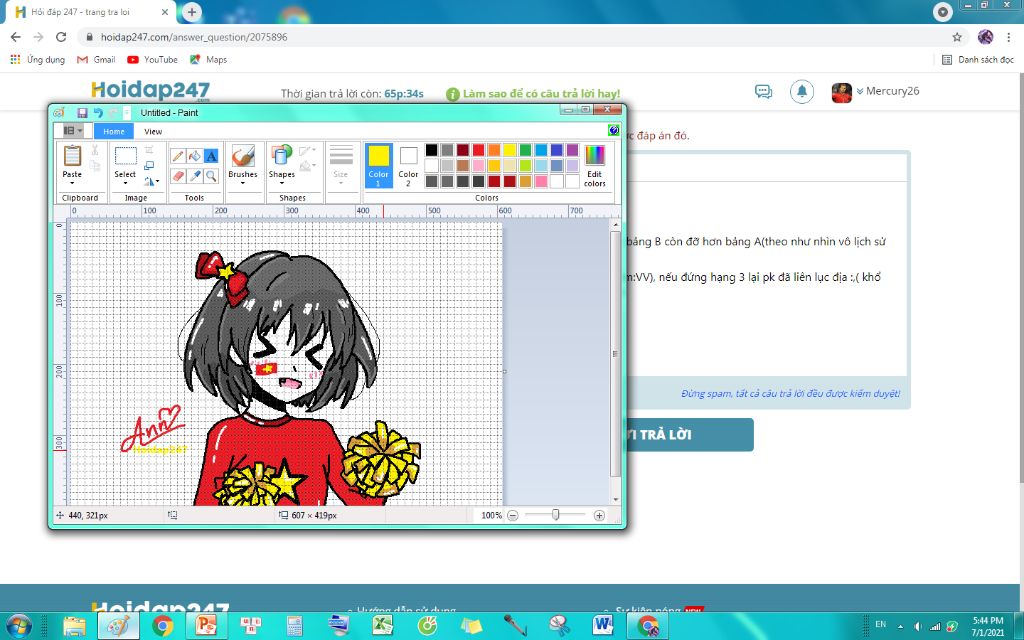
Task: Select the Magnifier tool
Action: (211, 176)
